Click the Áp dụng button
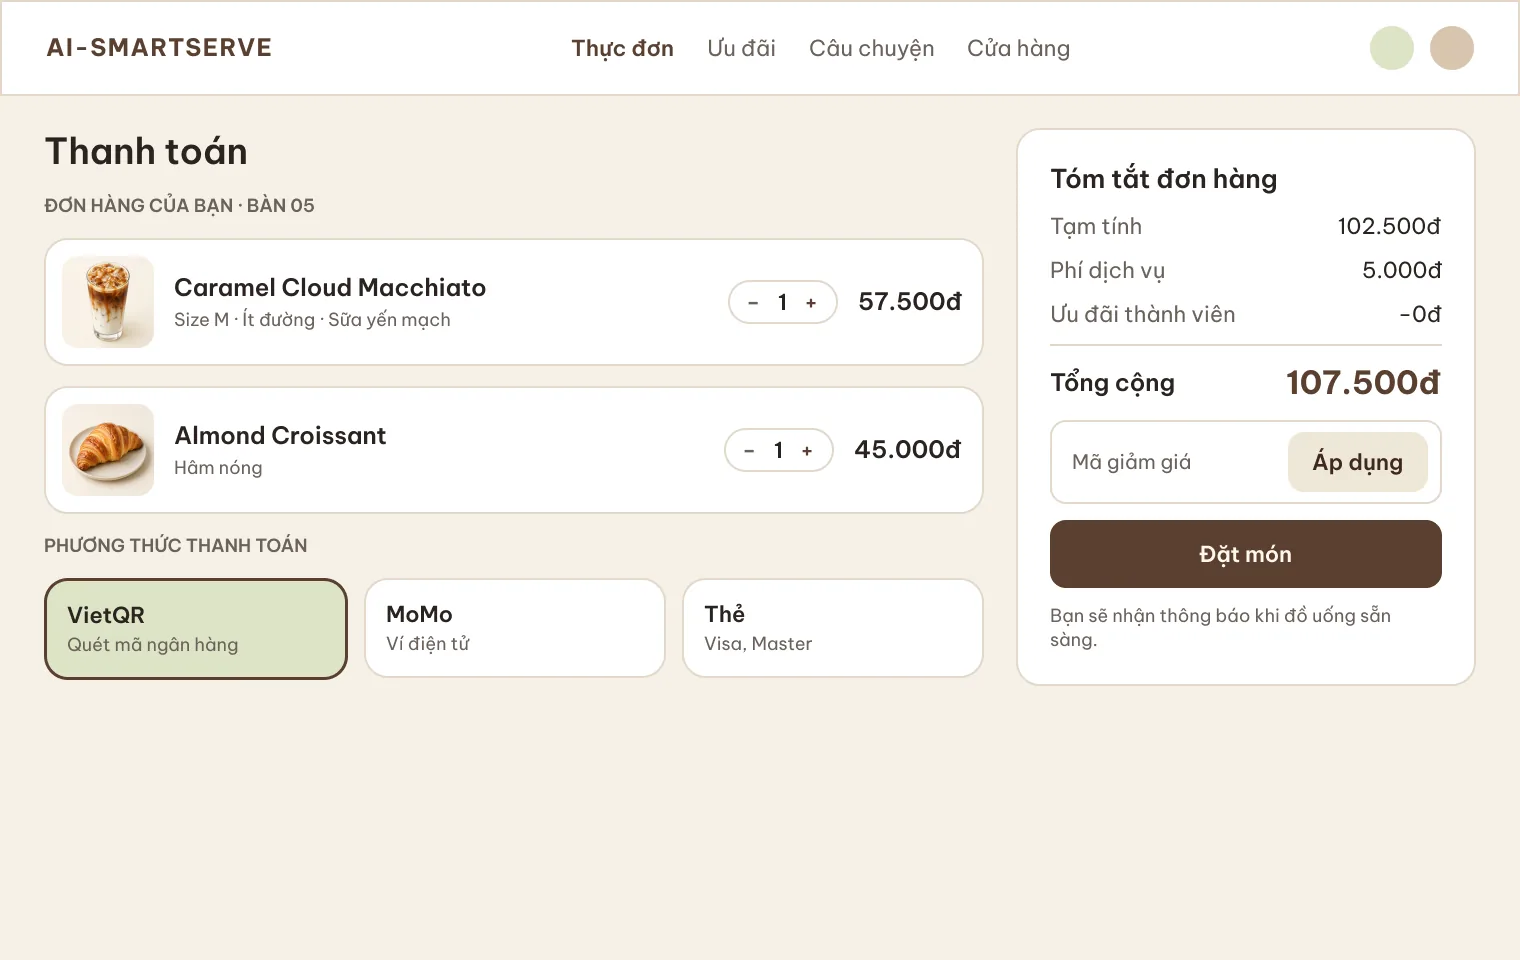This screenshot has width=1520, height=960. (1358, 462)
